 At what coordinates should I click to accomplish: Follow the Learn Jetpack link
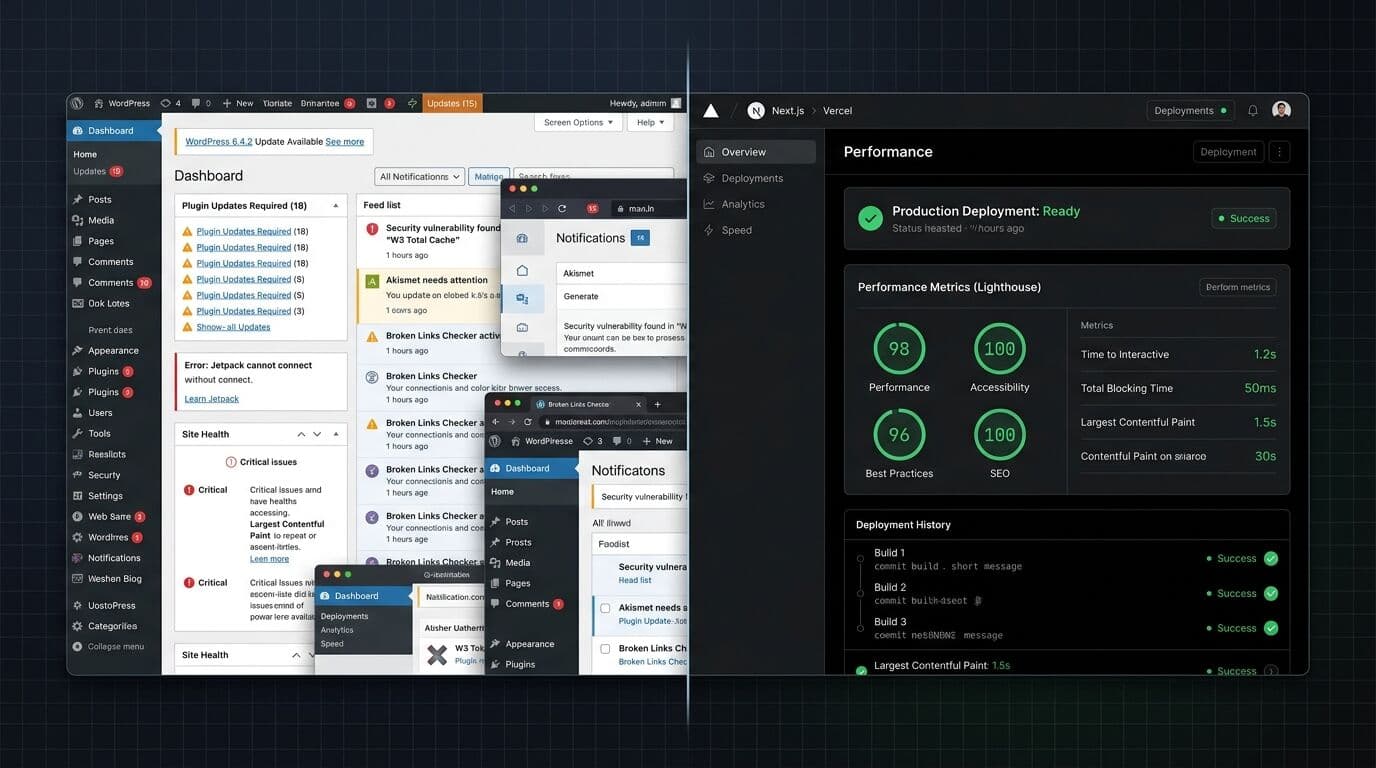coord(211,399)
